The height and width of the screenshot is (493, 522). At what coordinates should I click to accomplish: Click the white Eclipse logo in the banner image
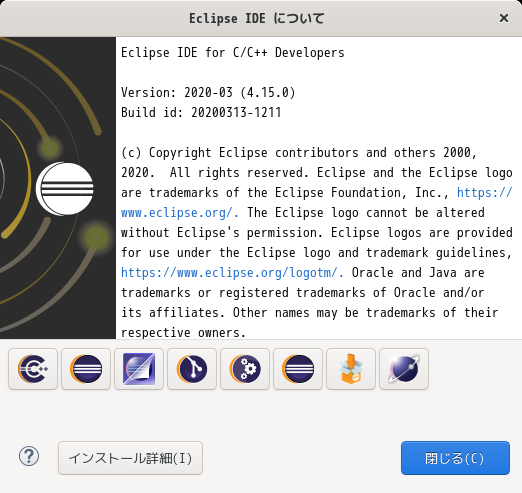[65, 189]
